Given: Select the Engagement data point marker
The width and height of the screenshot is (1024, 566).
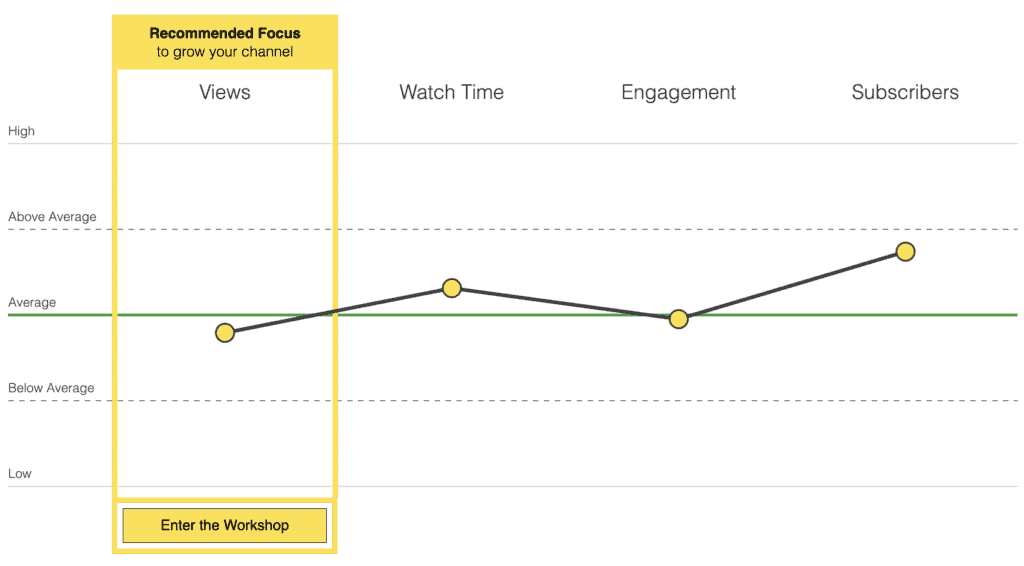Looking at the screenshot, I should (x=678, y=319).
